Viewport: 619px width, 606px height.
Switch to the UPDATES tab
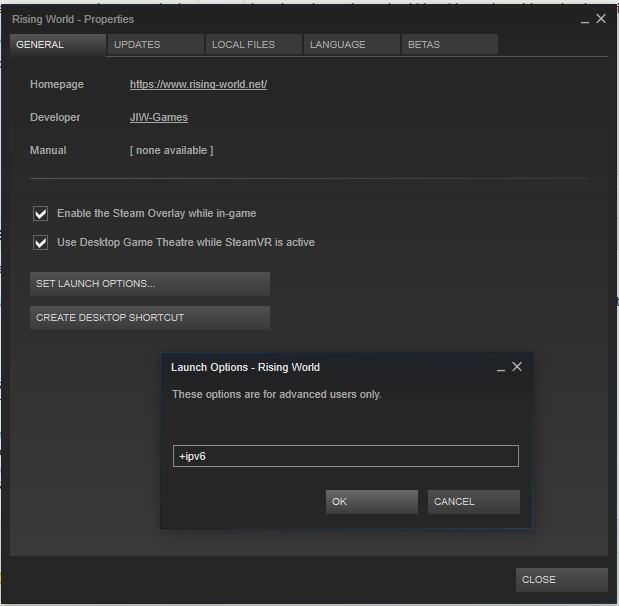(153, 45)
